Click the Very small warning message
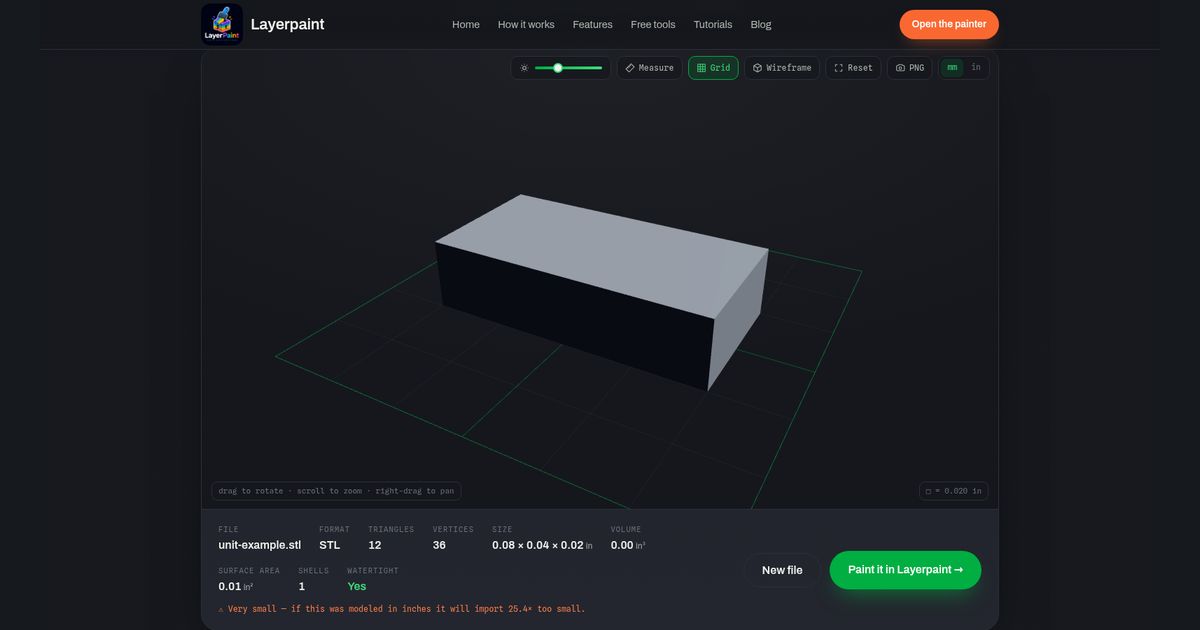 tap(401, 609)
